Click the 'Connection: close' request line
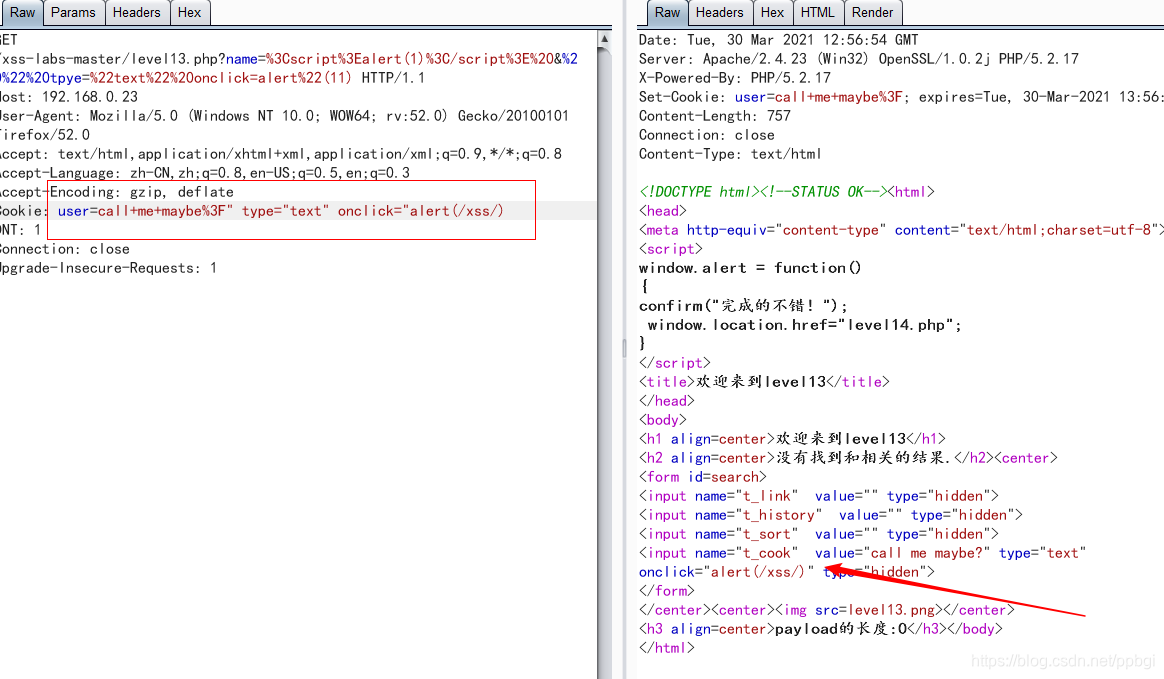 [65, 249]
